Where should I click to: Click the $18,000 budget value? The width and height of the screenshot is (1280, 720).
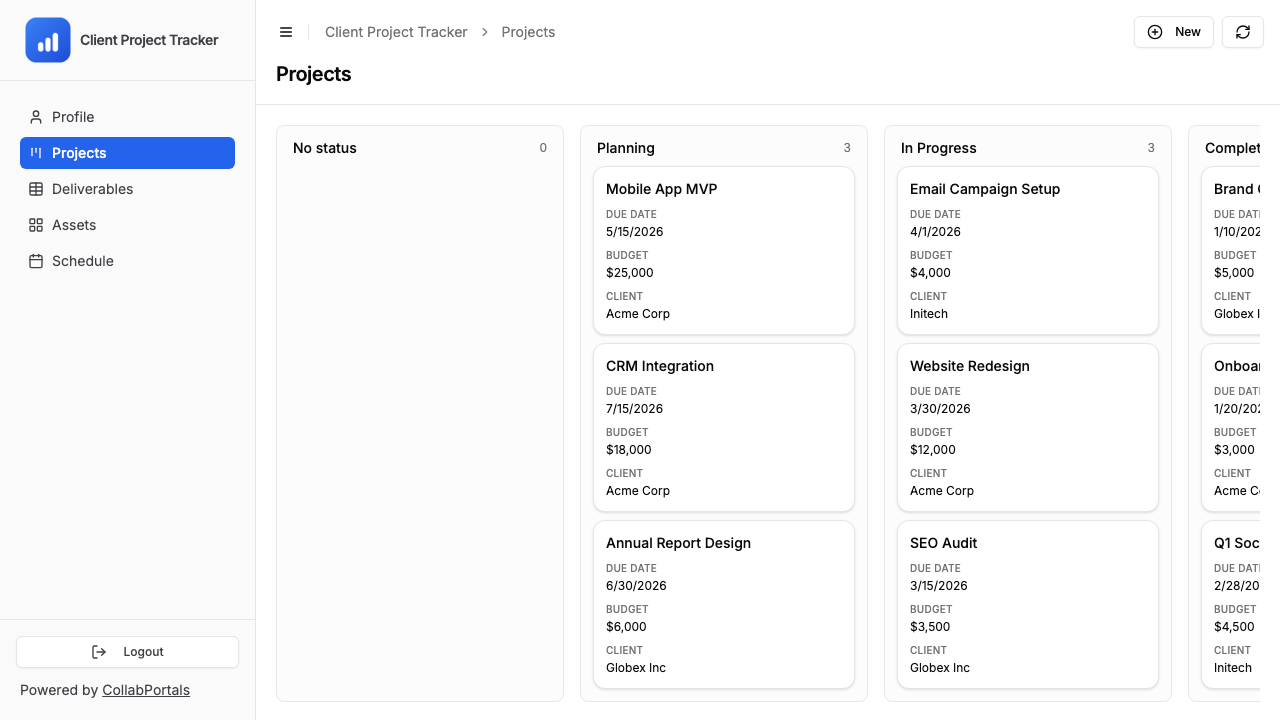629,450
